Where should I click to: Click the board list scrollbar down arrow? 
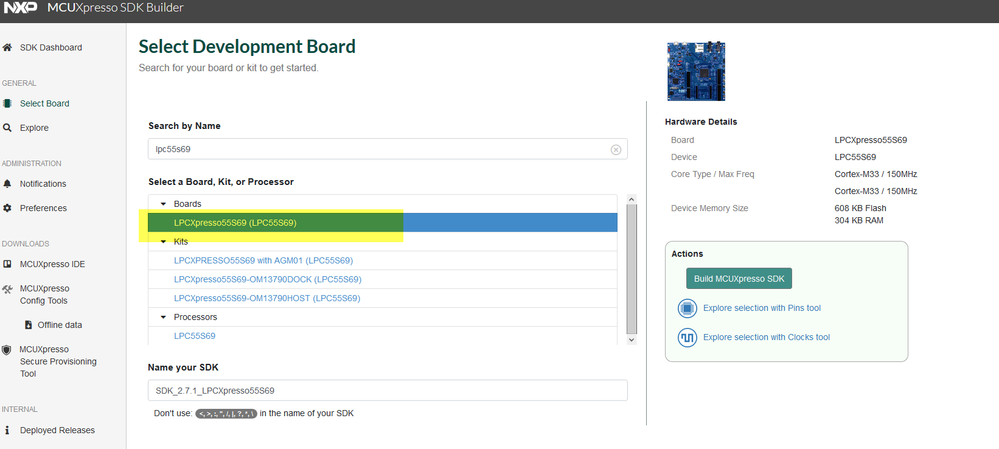[631, 340]
